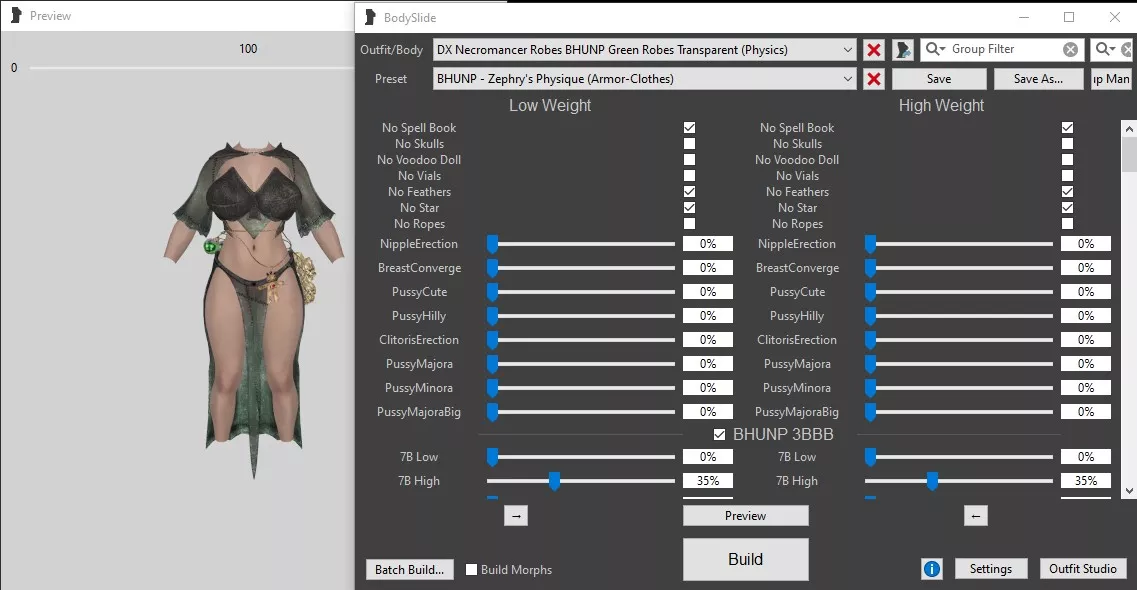The image size is (1137, 590).
Task: Click the BodySlide title bar app icon
Action: point(370,17)
